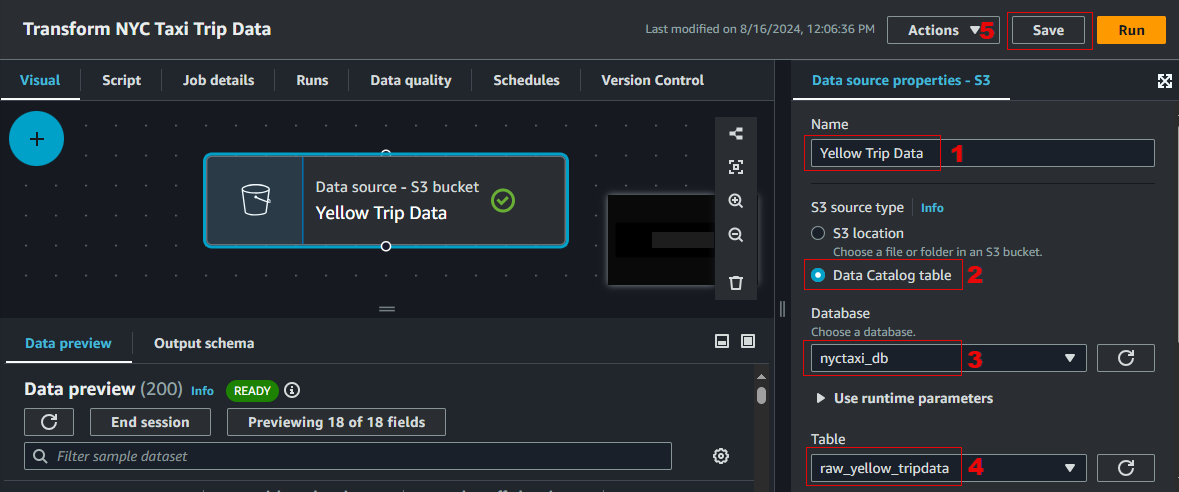Open the Info link beside S3 source type
Image resolution: width=1179 pixels, height=492 pixels.
(932, 208)
